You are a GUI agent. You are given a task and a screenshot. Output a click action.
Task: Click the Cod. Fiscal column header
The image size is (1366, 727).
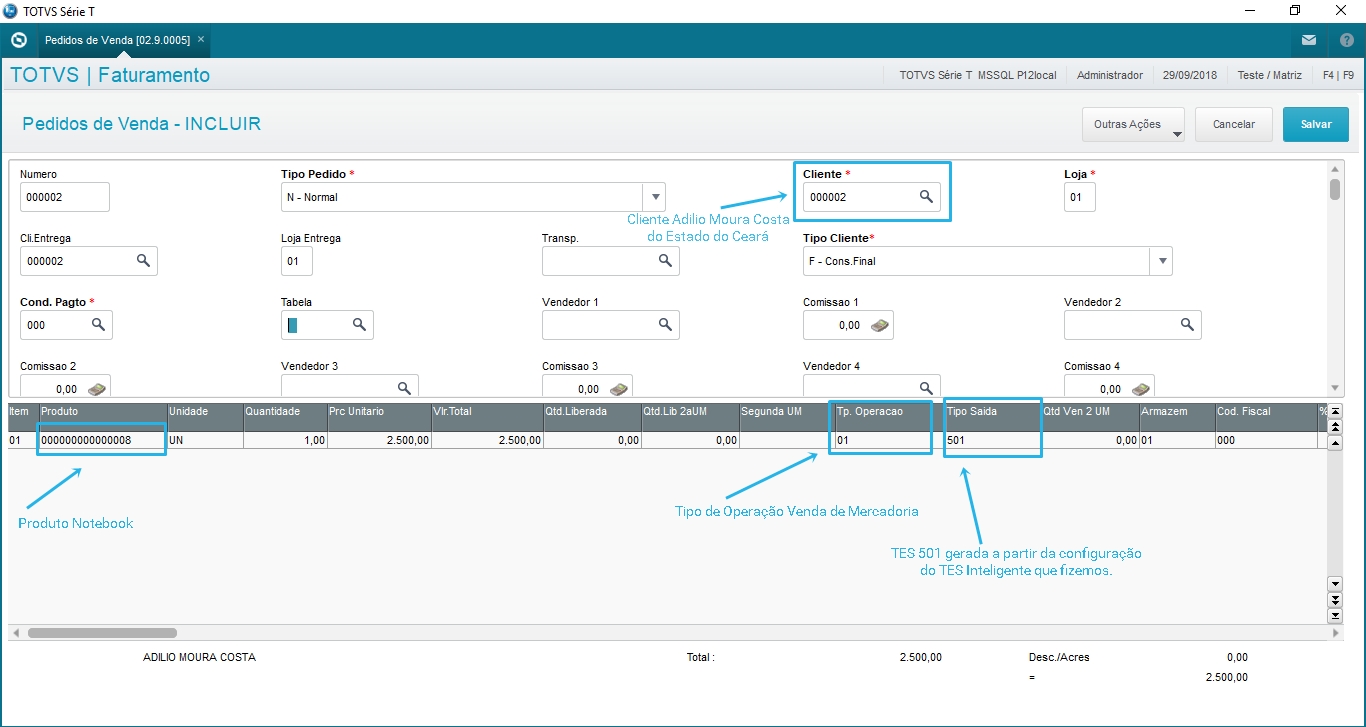1266,411
